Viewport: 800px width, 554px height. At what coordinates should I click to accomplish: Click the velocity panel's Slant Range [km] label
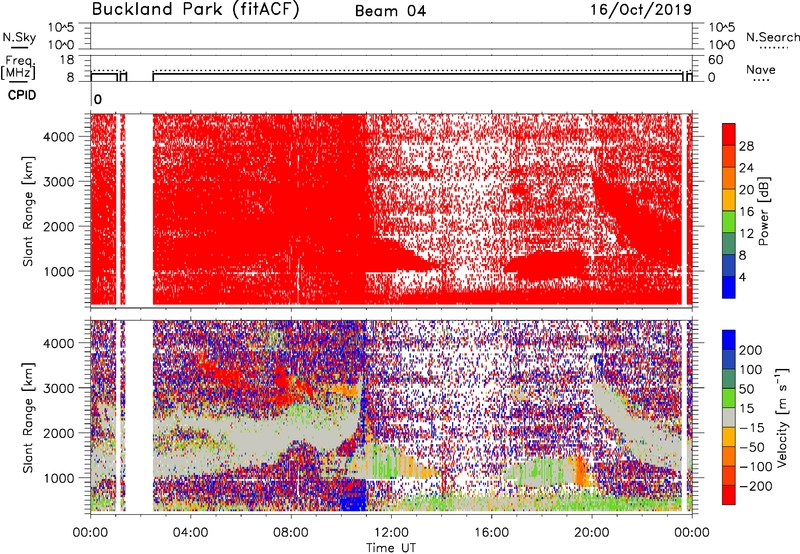28,418
